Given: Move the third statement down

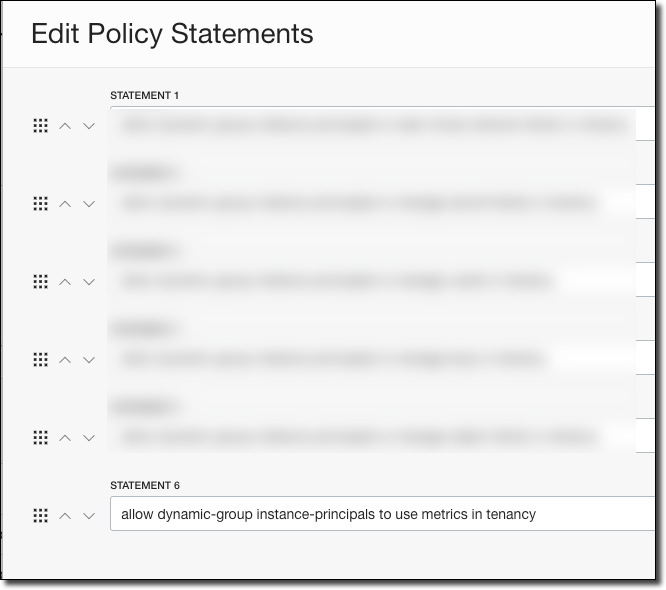Looking at the screenshot, I should [89, 282].
